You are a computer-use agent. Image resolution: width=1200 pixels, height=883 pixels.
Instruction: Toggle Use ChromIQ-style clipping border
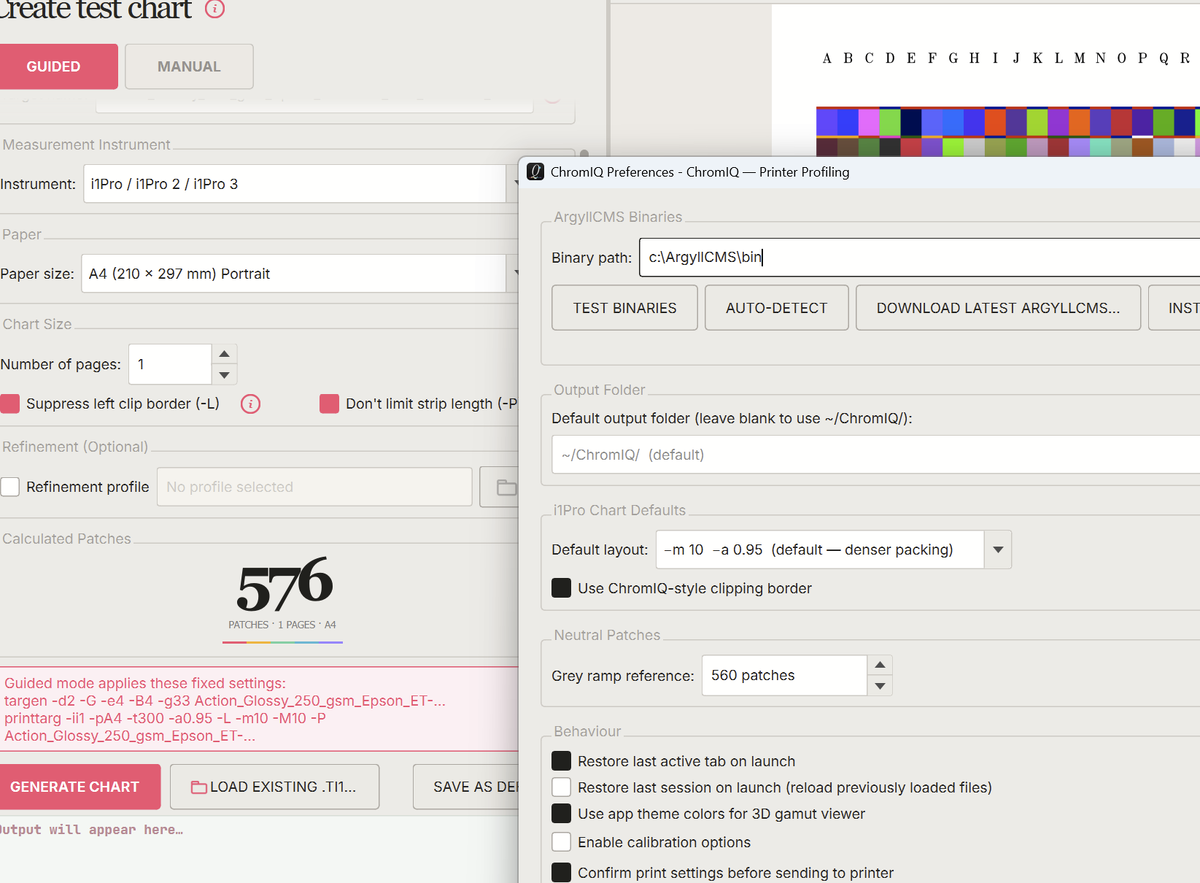[562, 588]
